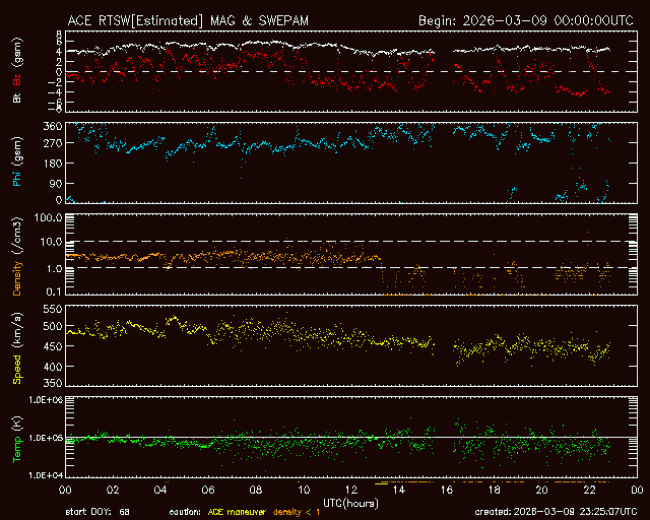Click the "90" tick on the Phi axis

point(56,184)
